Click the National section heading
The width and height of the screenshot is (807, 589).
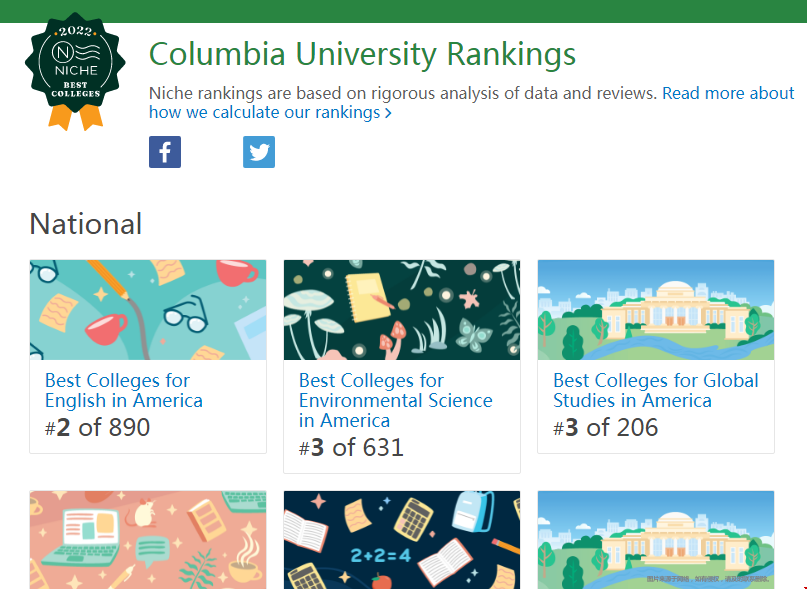[x=86, y=224]
